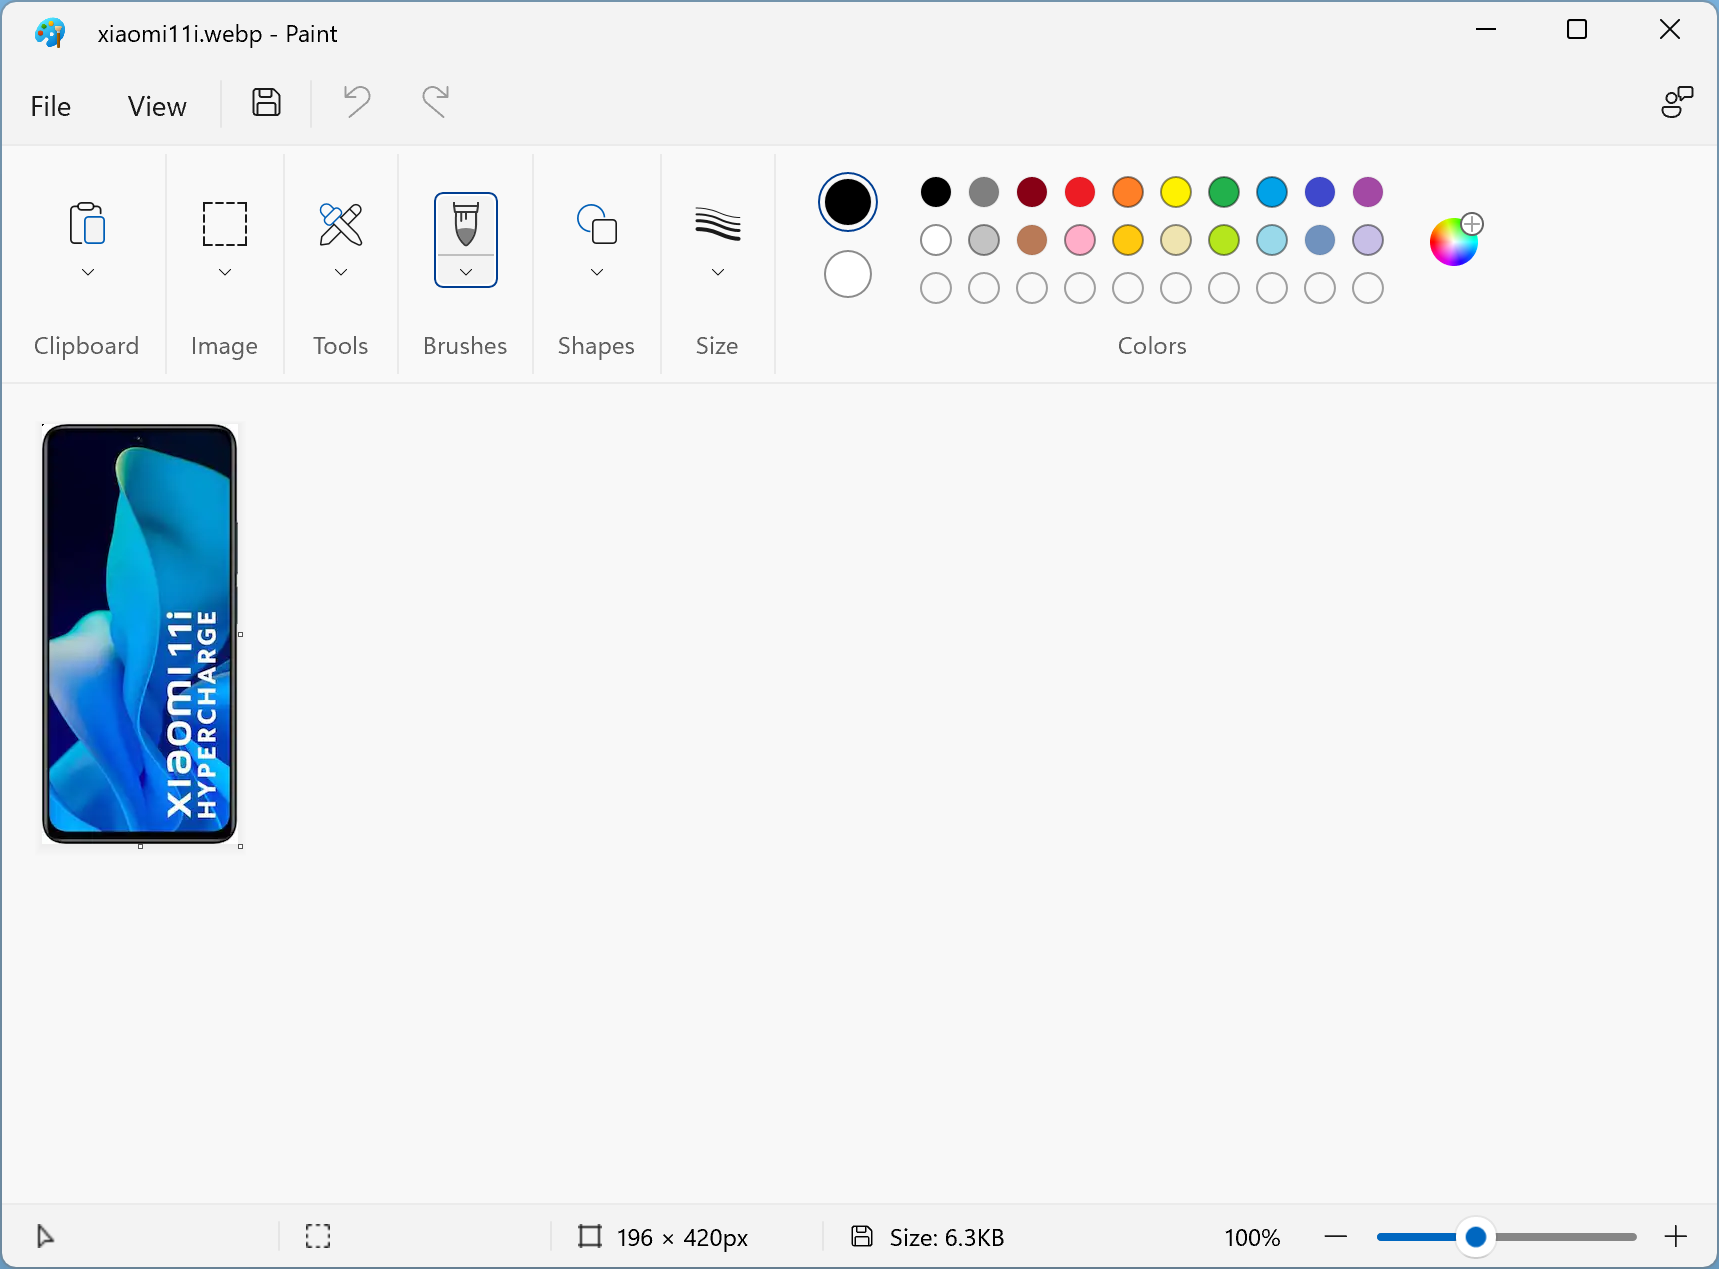The image size is (1719, 1269).
Task: Click the 100% zoom level text
Action: (1252, 1238)
